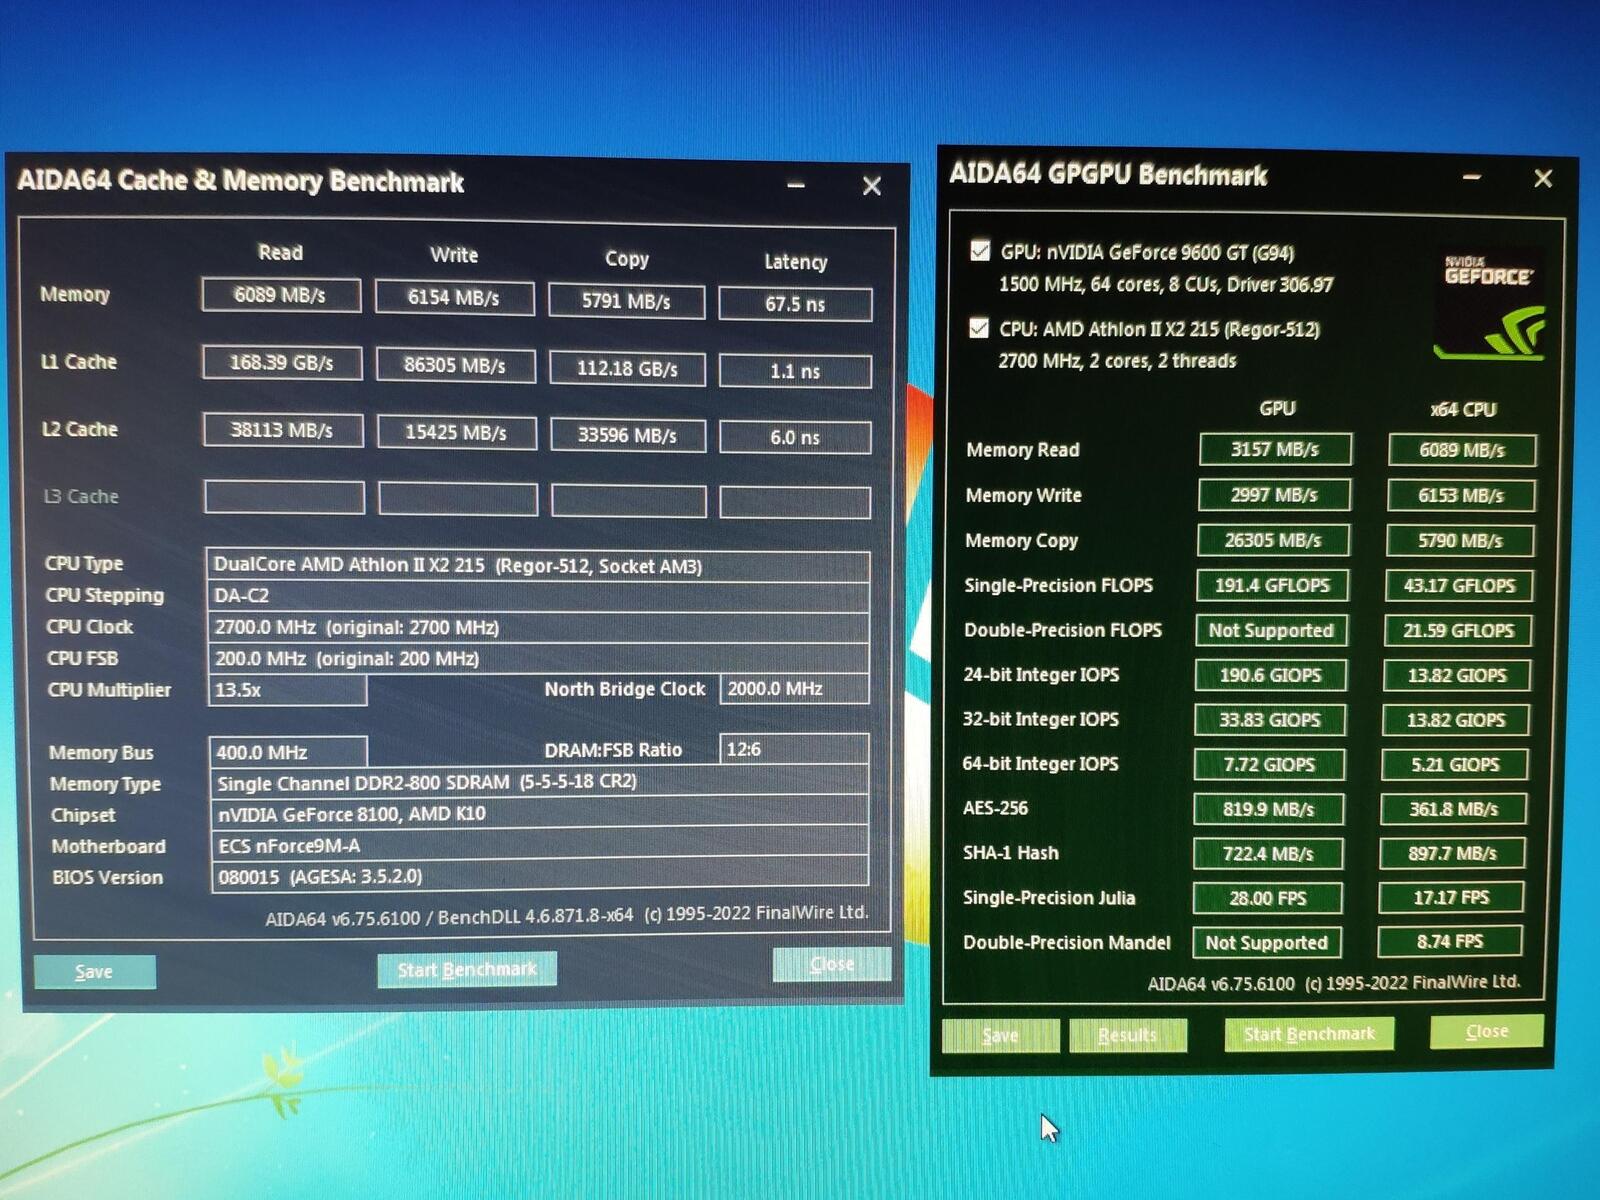Select Memory Copy value 5791 MB/s

[x=627, y=301]
